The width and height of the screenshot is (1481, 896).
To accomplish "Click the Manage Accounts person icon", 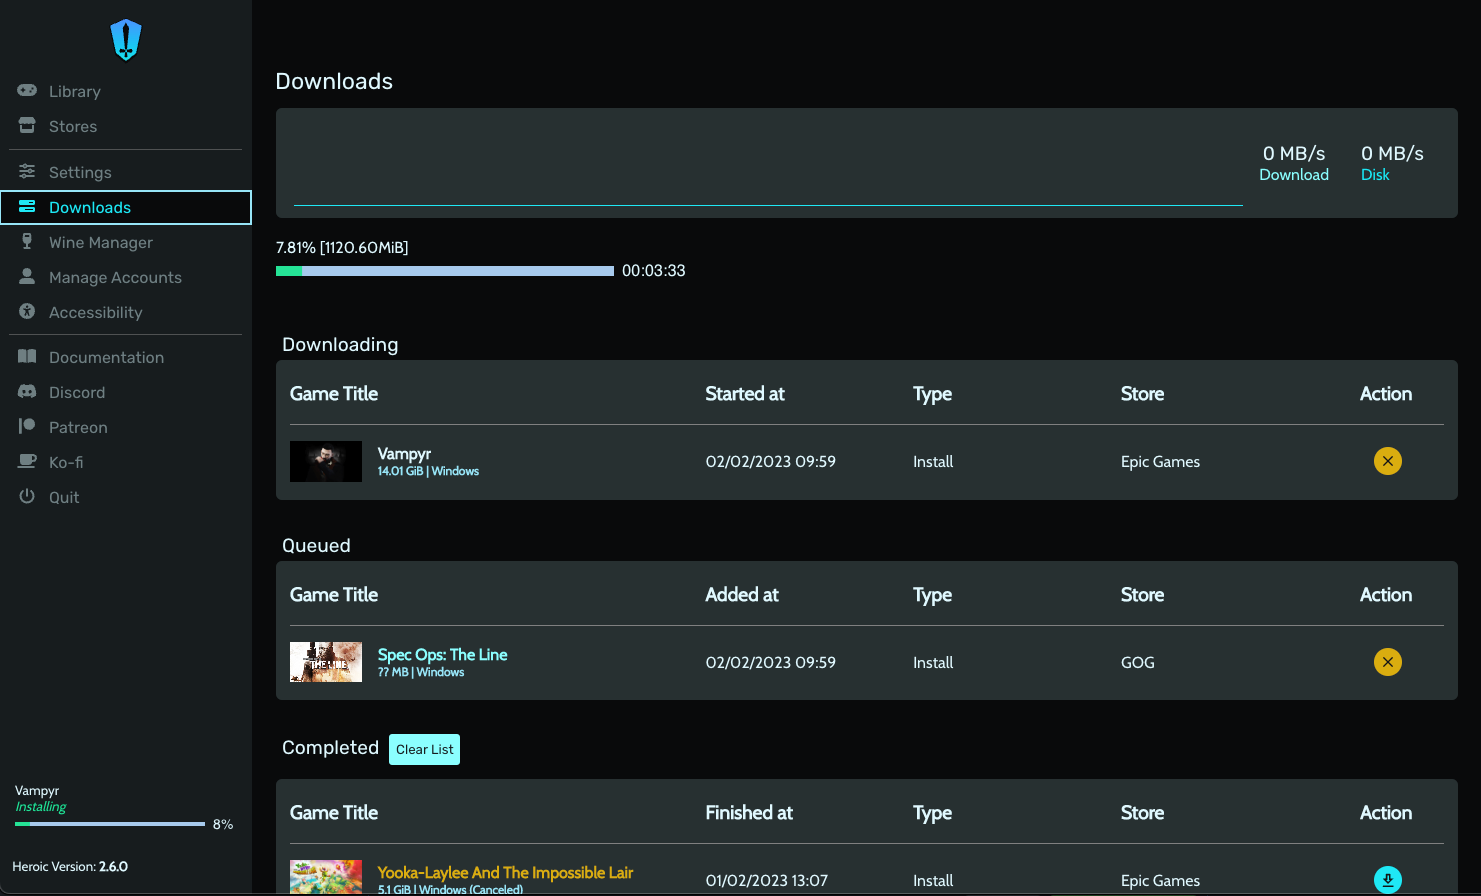I will 27,276.
